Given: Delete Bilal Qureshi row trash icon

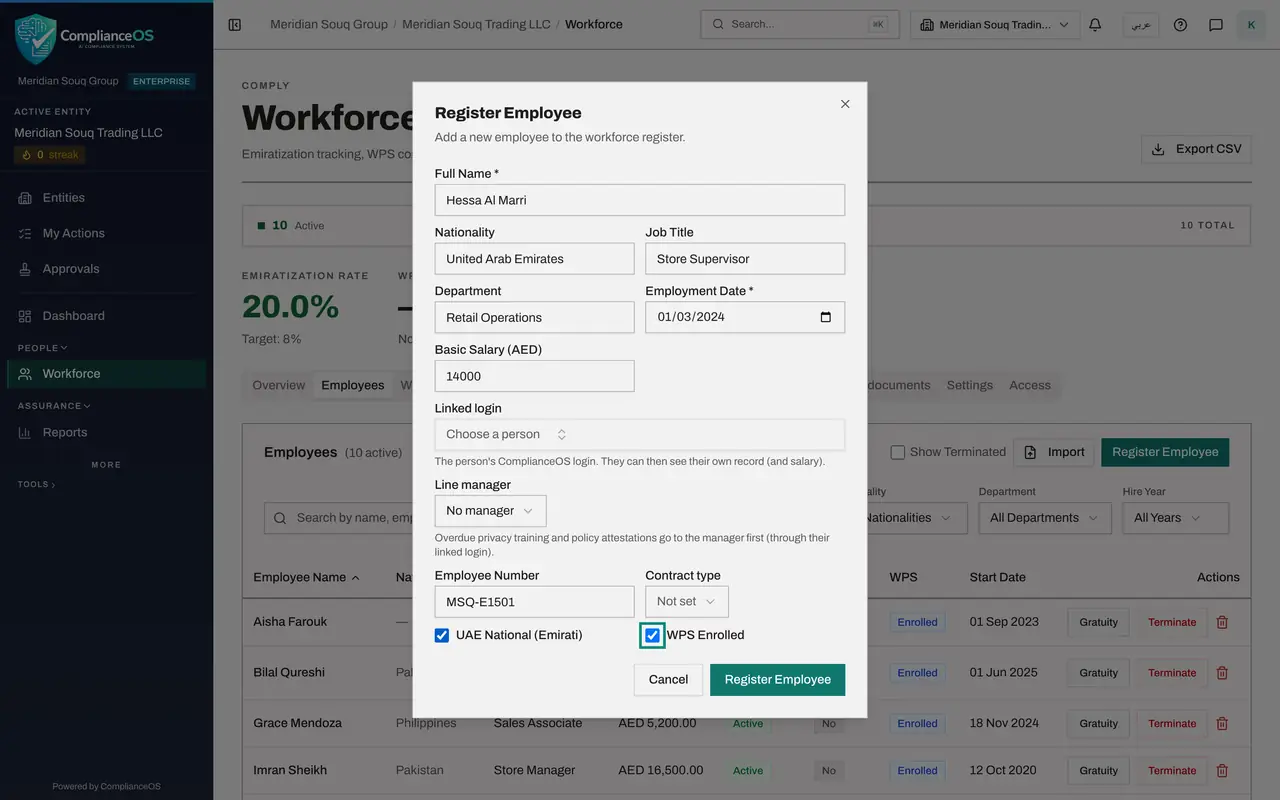Looking at the screenshot, I should tap(1222, 673).
